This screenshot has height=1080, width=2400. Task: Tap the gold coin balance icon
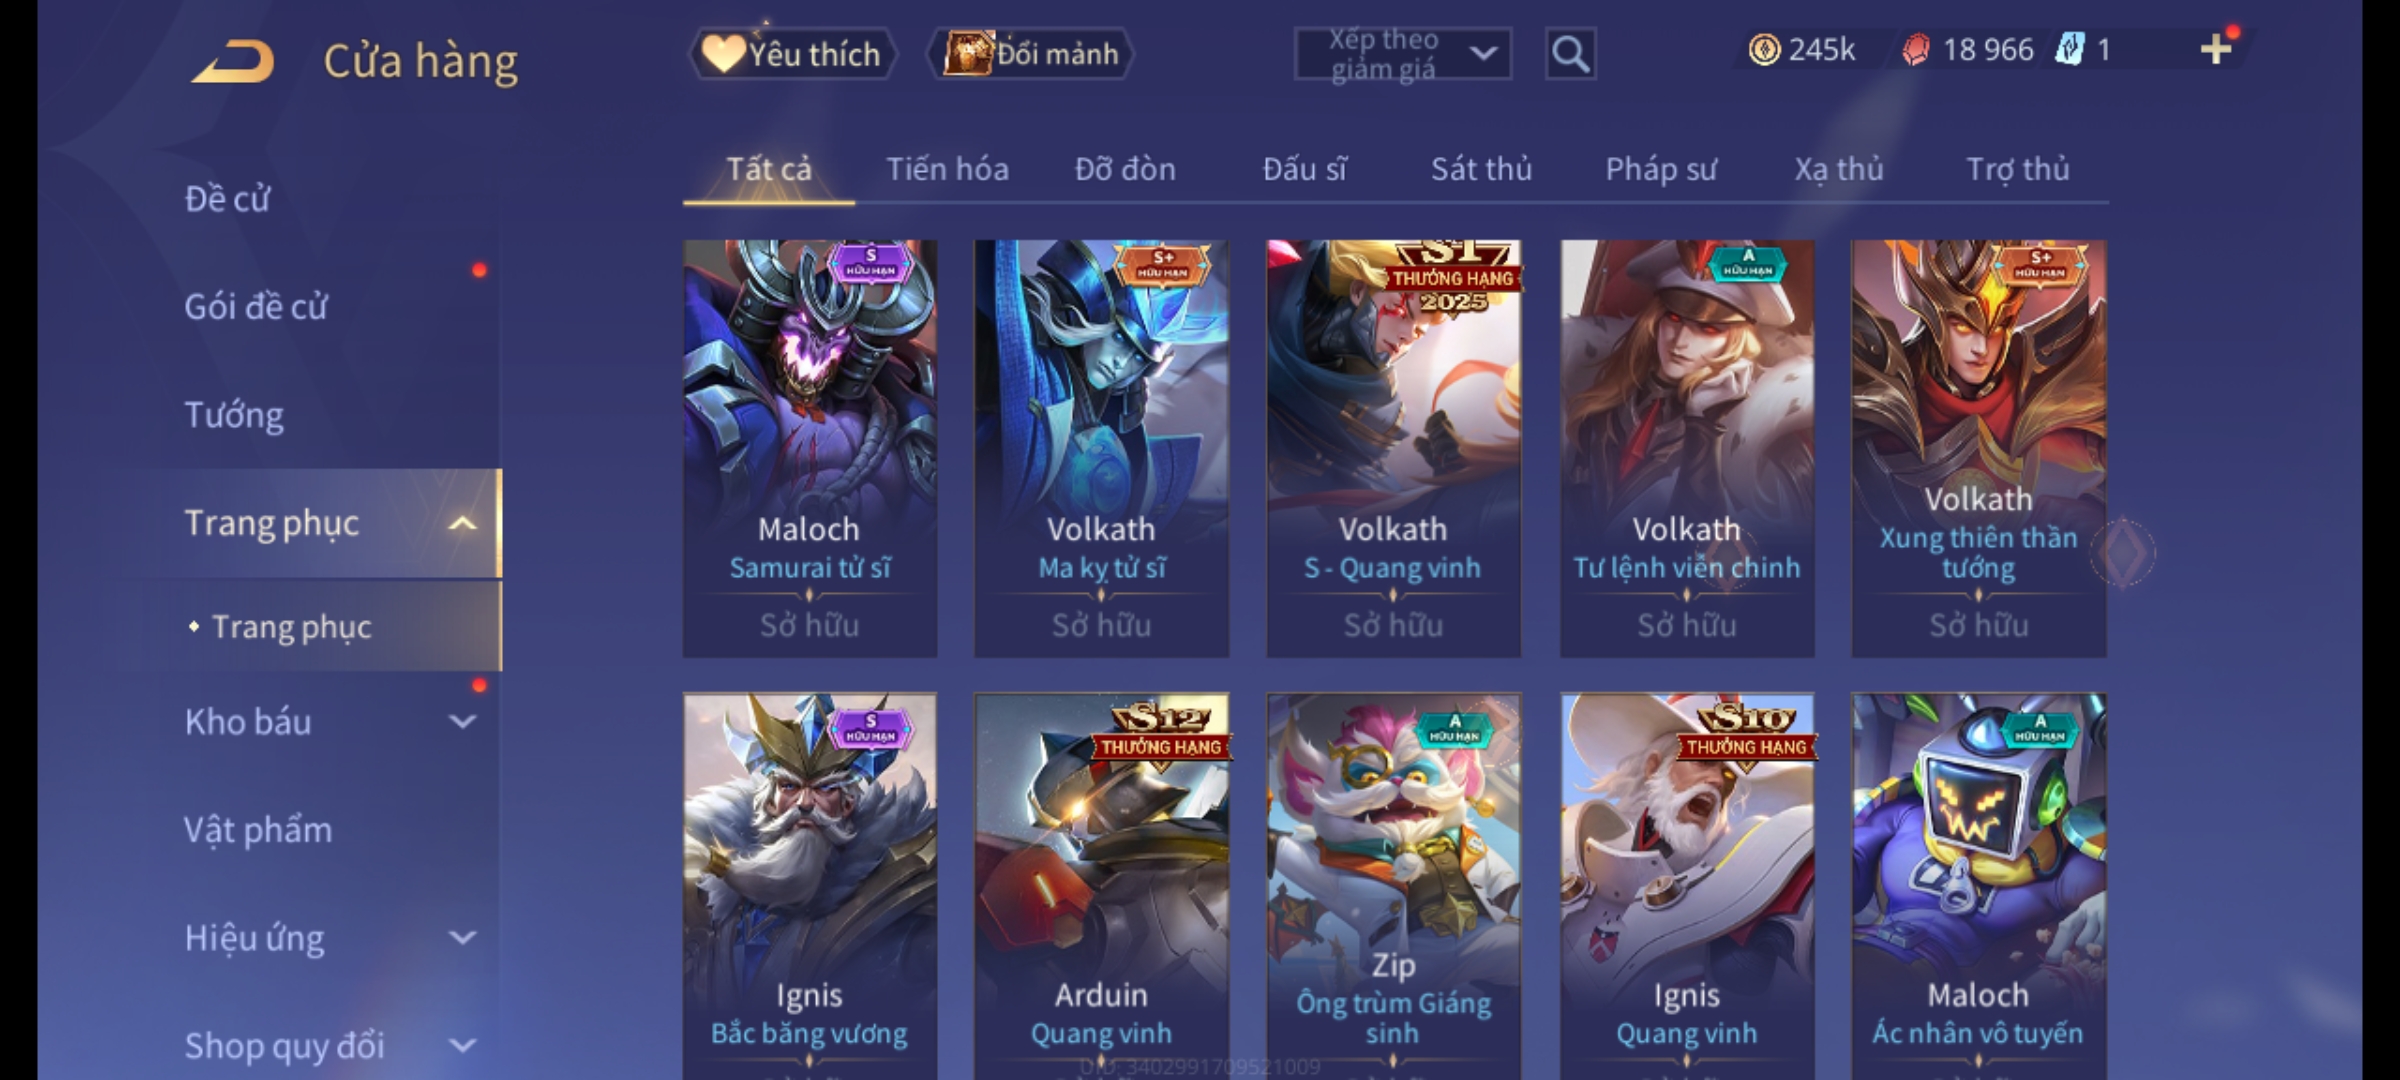click(1764, 50)
